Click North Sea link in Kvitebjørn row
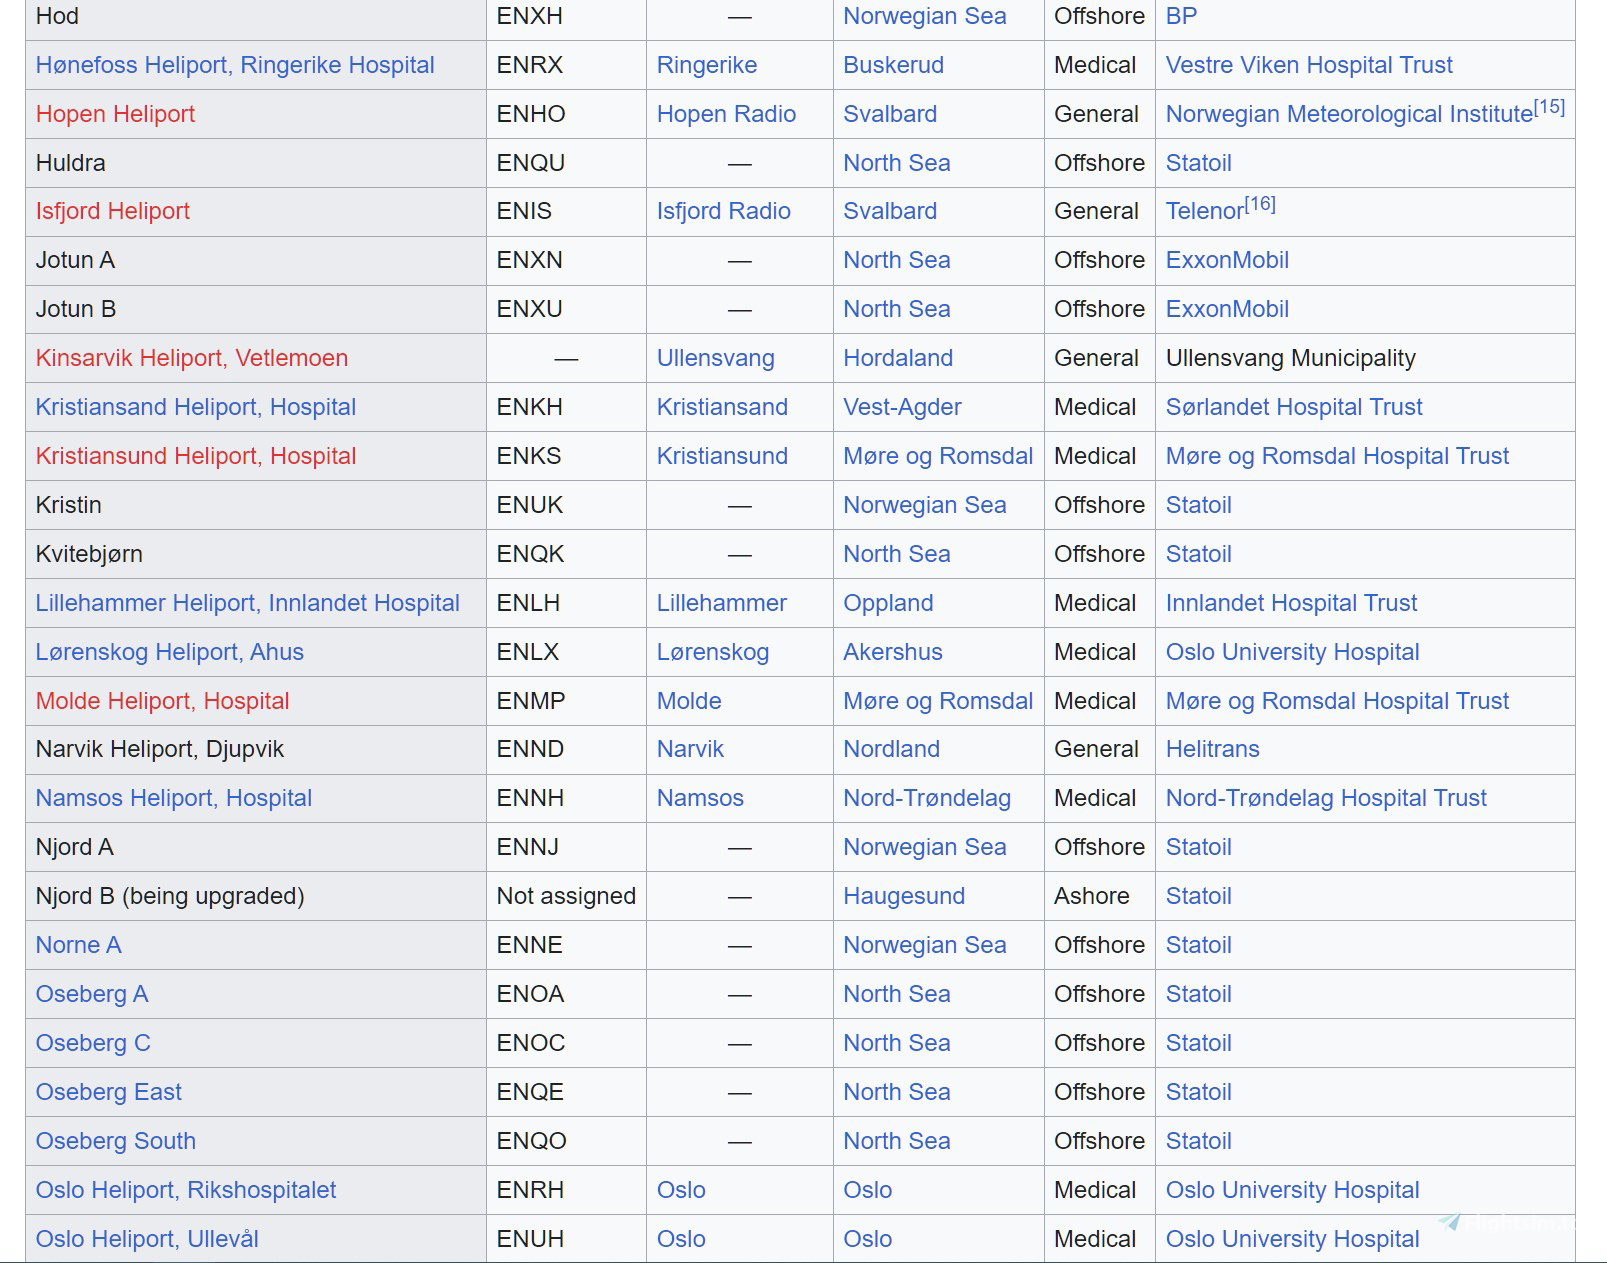The width and height of the screenshot is (1607, 1263). pyautogui.click(x=897, y=554)
